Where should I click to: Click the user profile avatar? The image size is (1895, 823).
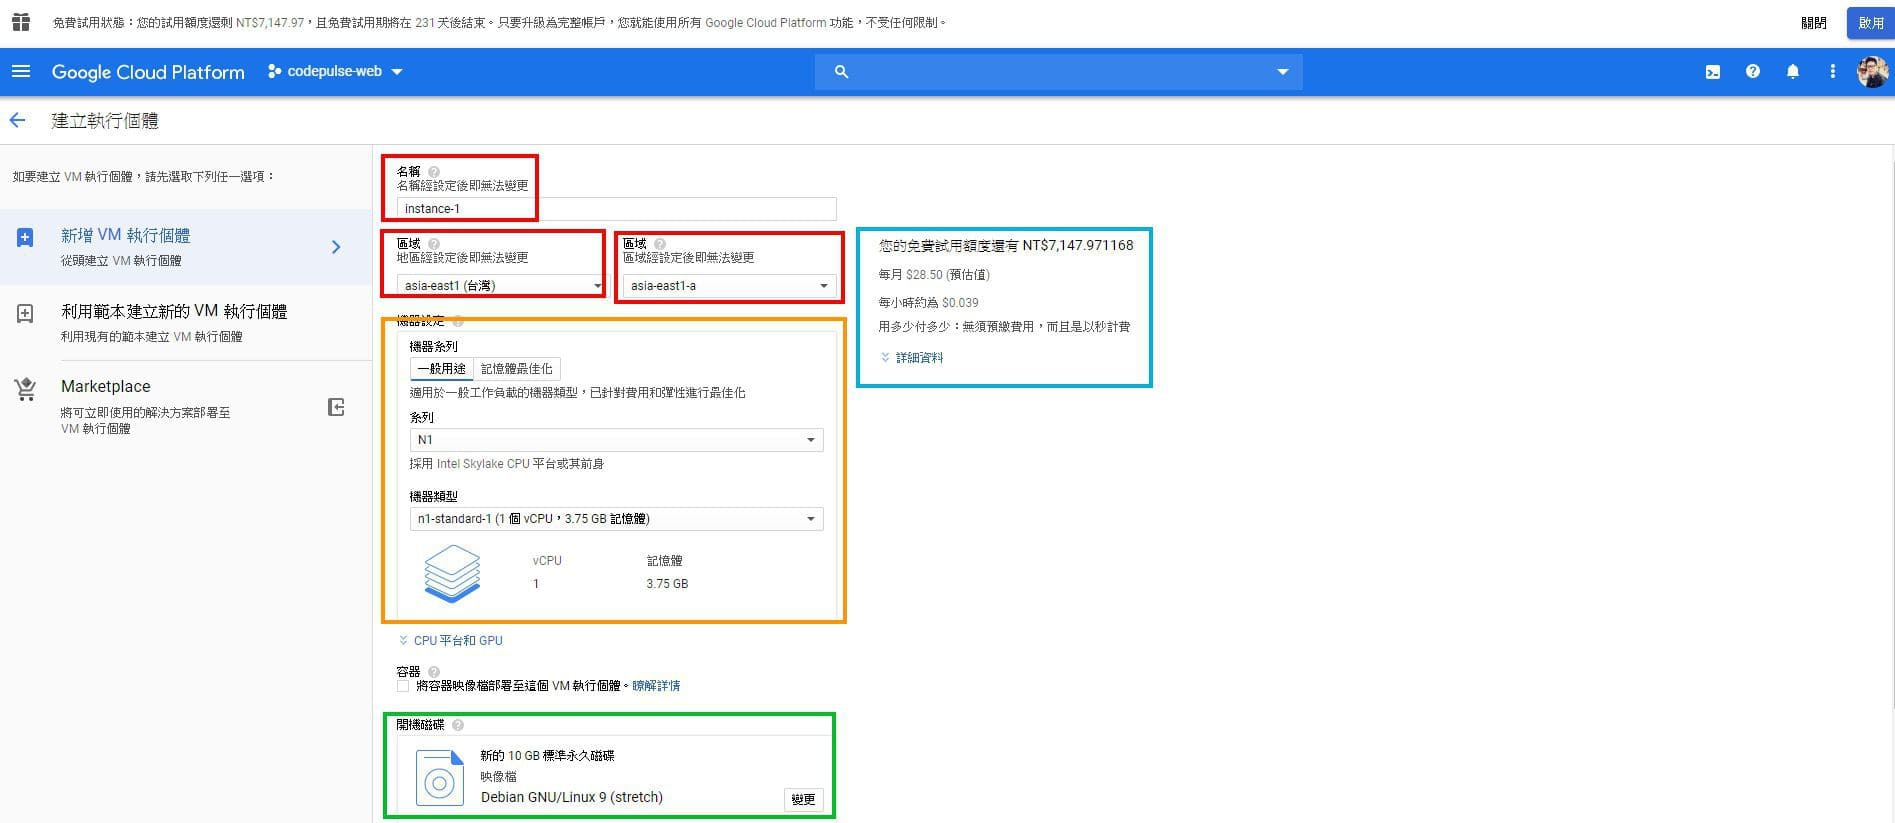pos(1872,72)
